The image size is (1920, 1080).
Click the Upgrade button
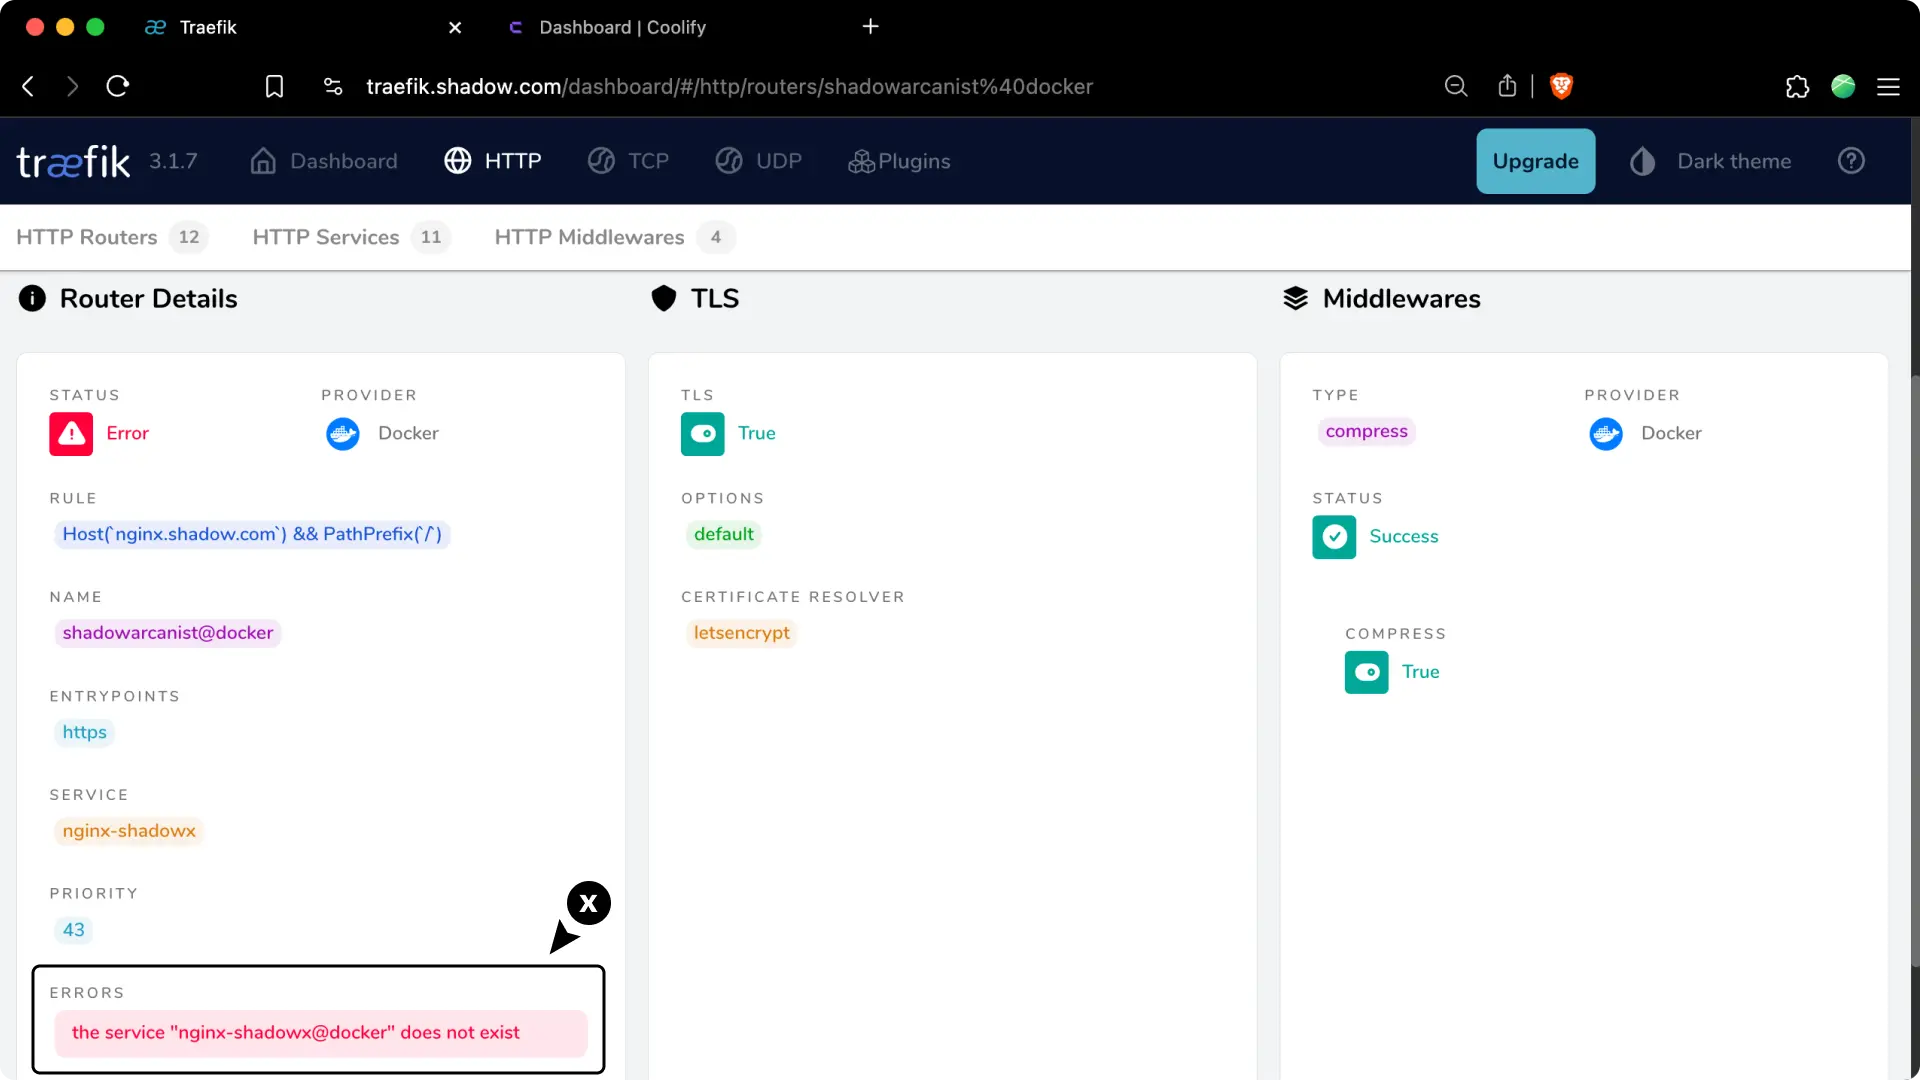click(1535, 161)
